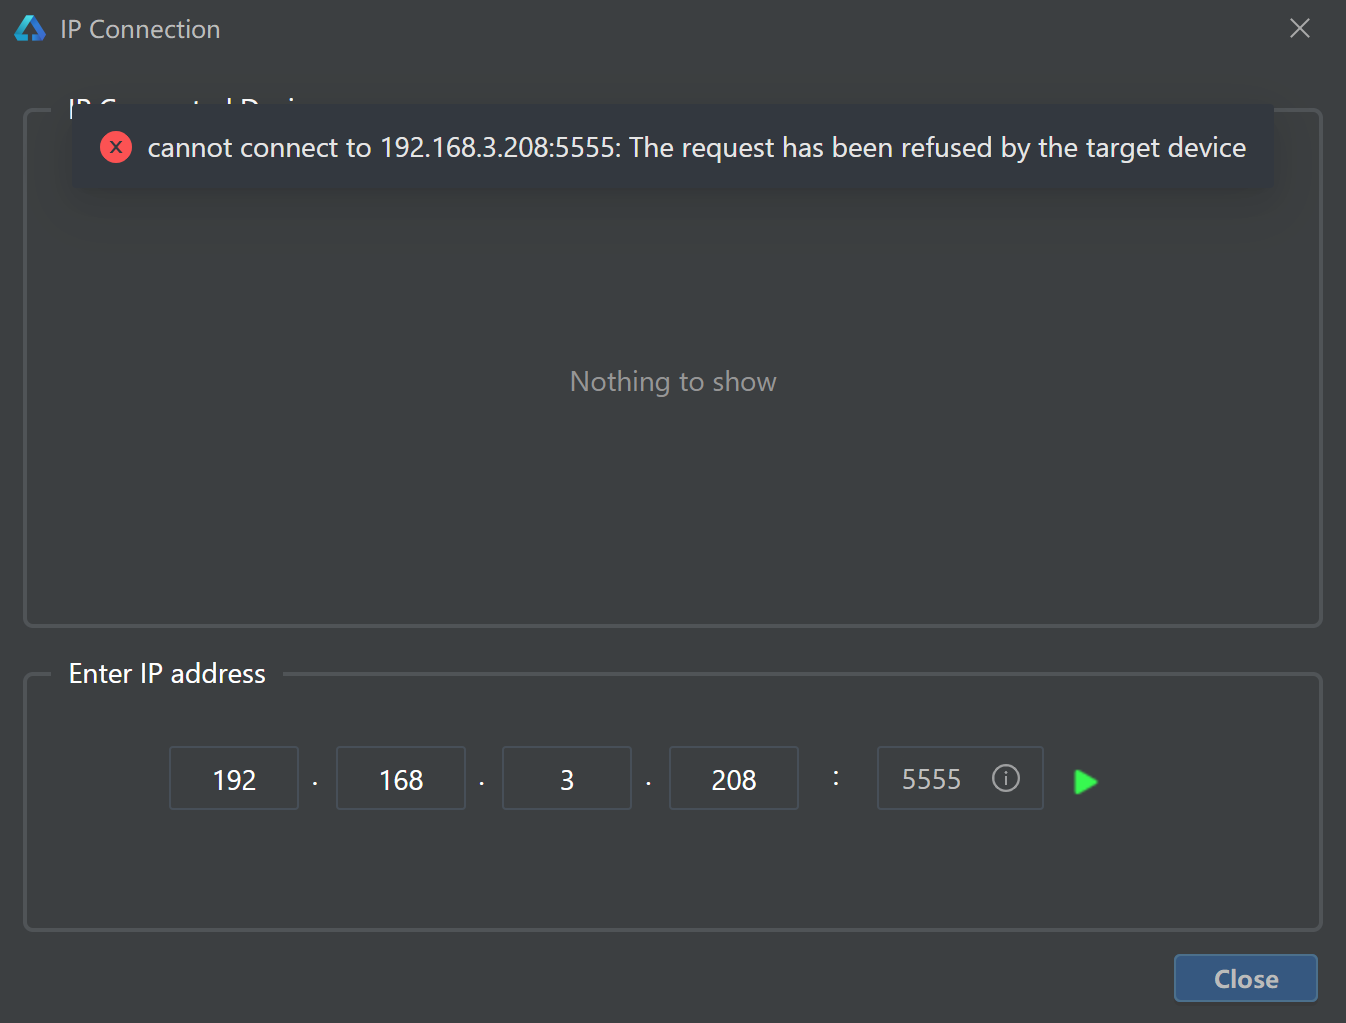Select the first octet field showing 192
Screen dimensions: 1346x1023
(x=234, y=778)
